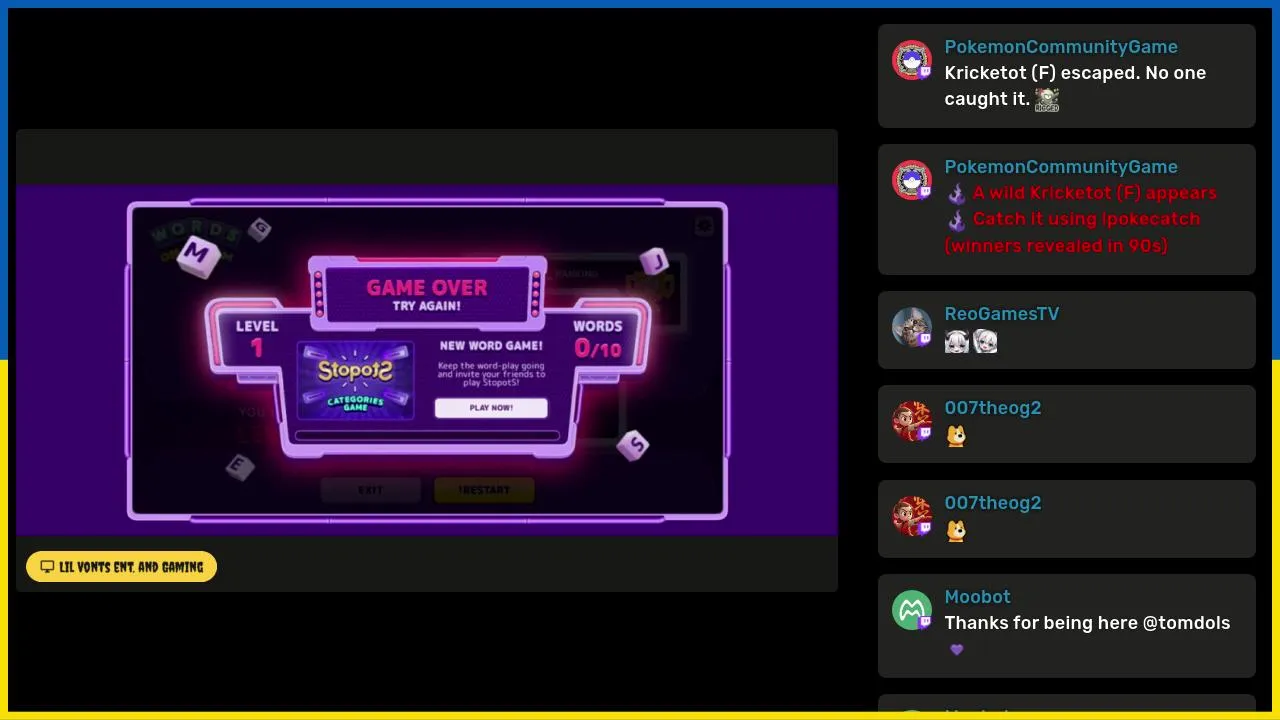The image size is (1280, 720).
Task: Click the dimmed RESTART button
Action: 484,490
